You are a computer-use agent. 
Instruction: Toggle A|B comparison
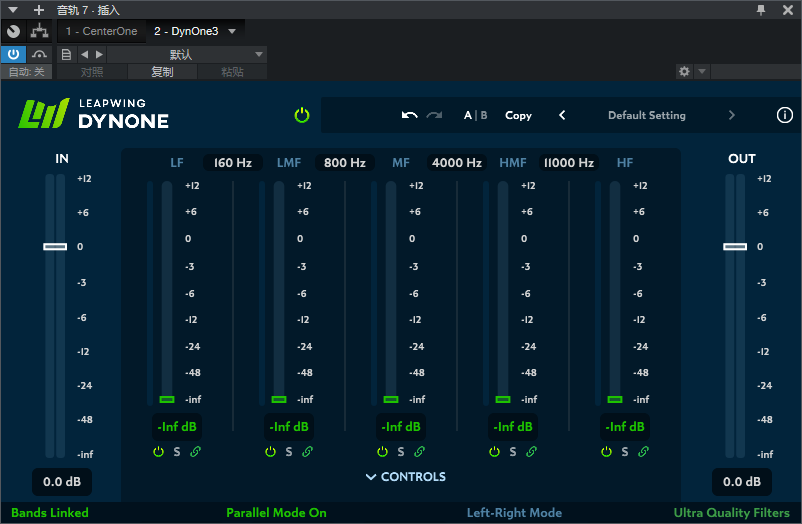pos(475,115)
